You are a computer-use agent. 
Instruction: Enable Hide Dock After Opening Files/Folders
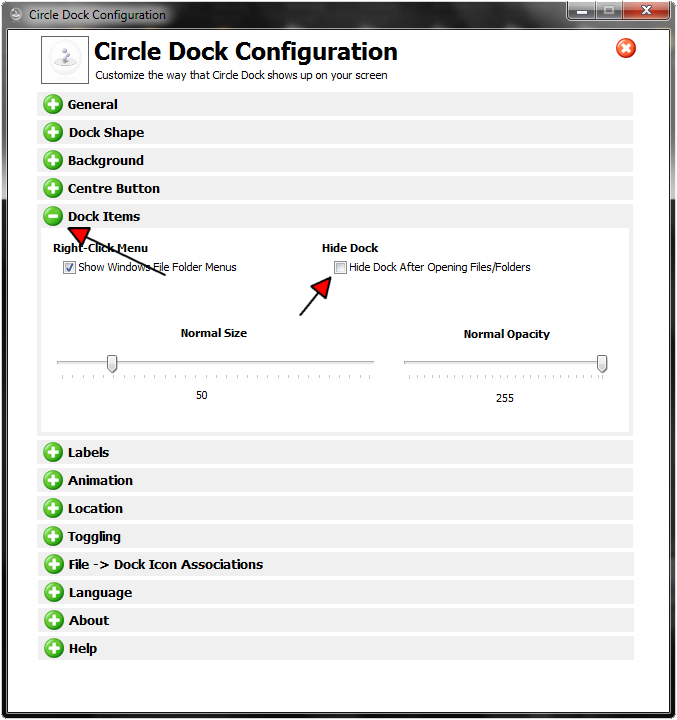click(341, 268)
